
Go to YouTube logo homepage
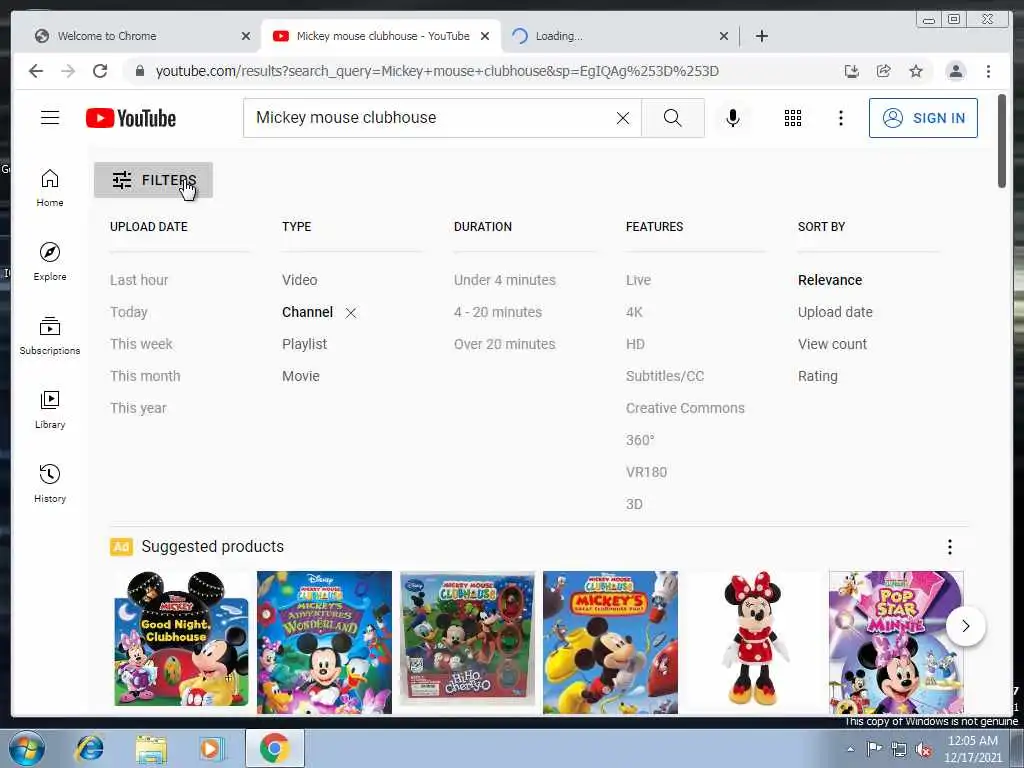(x=131, y=118)
